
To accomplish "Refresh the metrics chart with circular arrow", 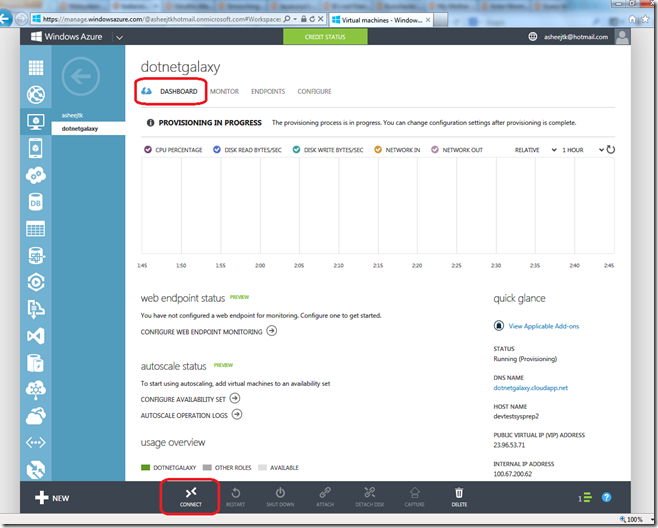I will pos(611,150).
